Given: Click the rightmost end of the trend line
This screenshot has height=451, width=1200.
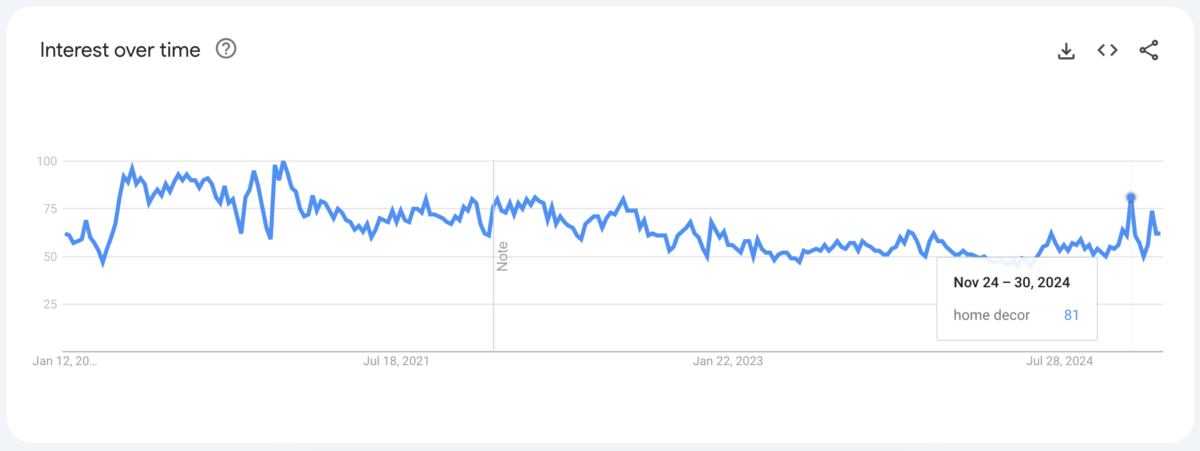Looking at the screenshot, I should (1158, 234).
